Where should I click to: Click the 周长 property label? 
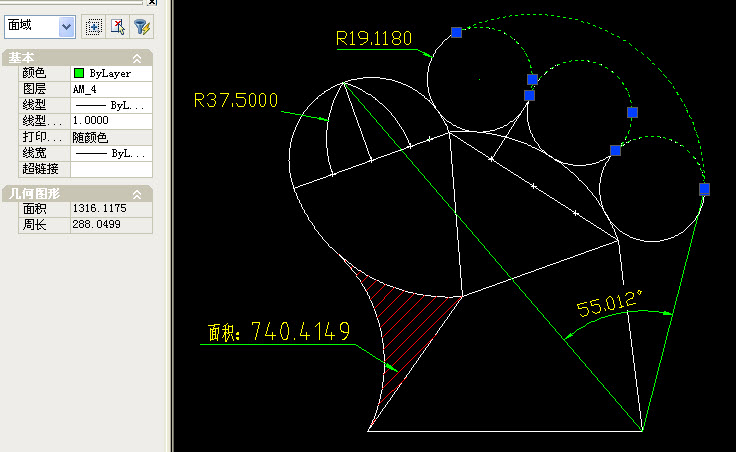(x=34, y=224)
